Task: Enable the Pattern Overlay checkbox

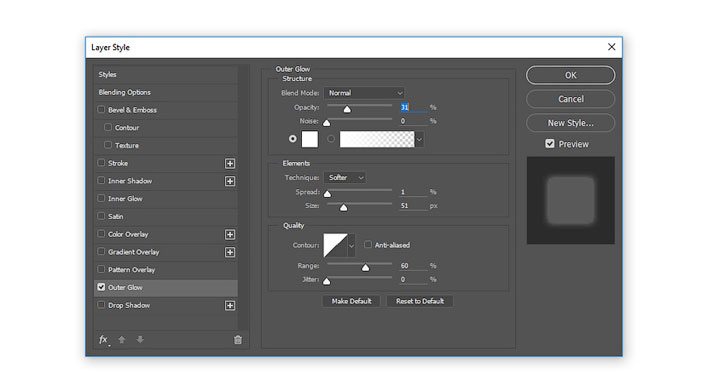Action: 101,269
